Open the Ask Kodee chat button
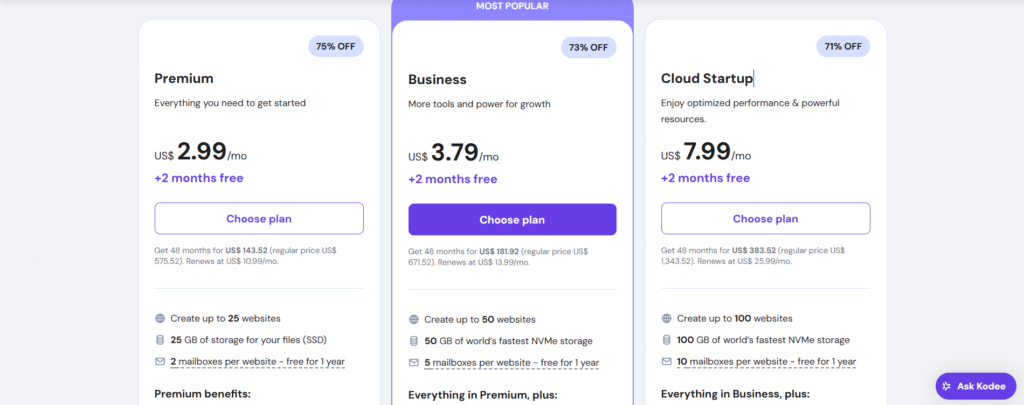 pos(976,386)
